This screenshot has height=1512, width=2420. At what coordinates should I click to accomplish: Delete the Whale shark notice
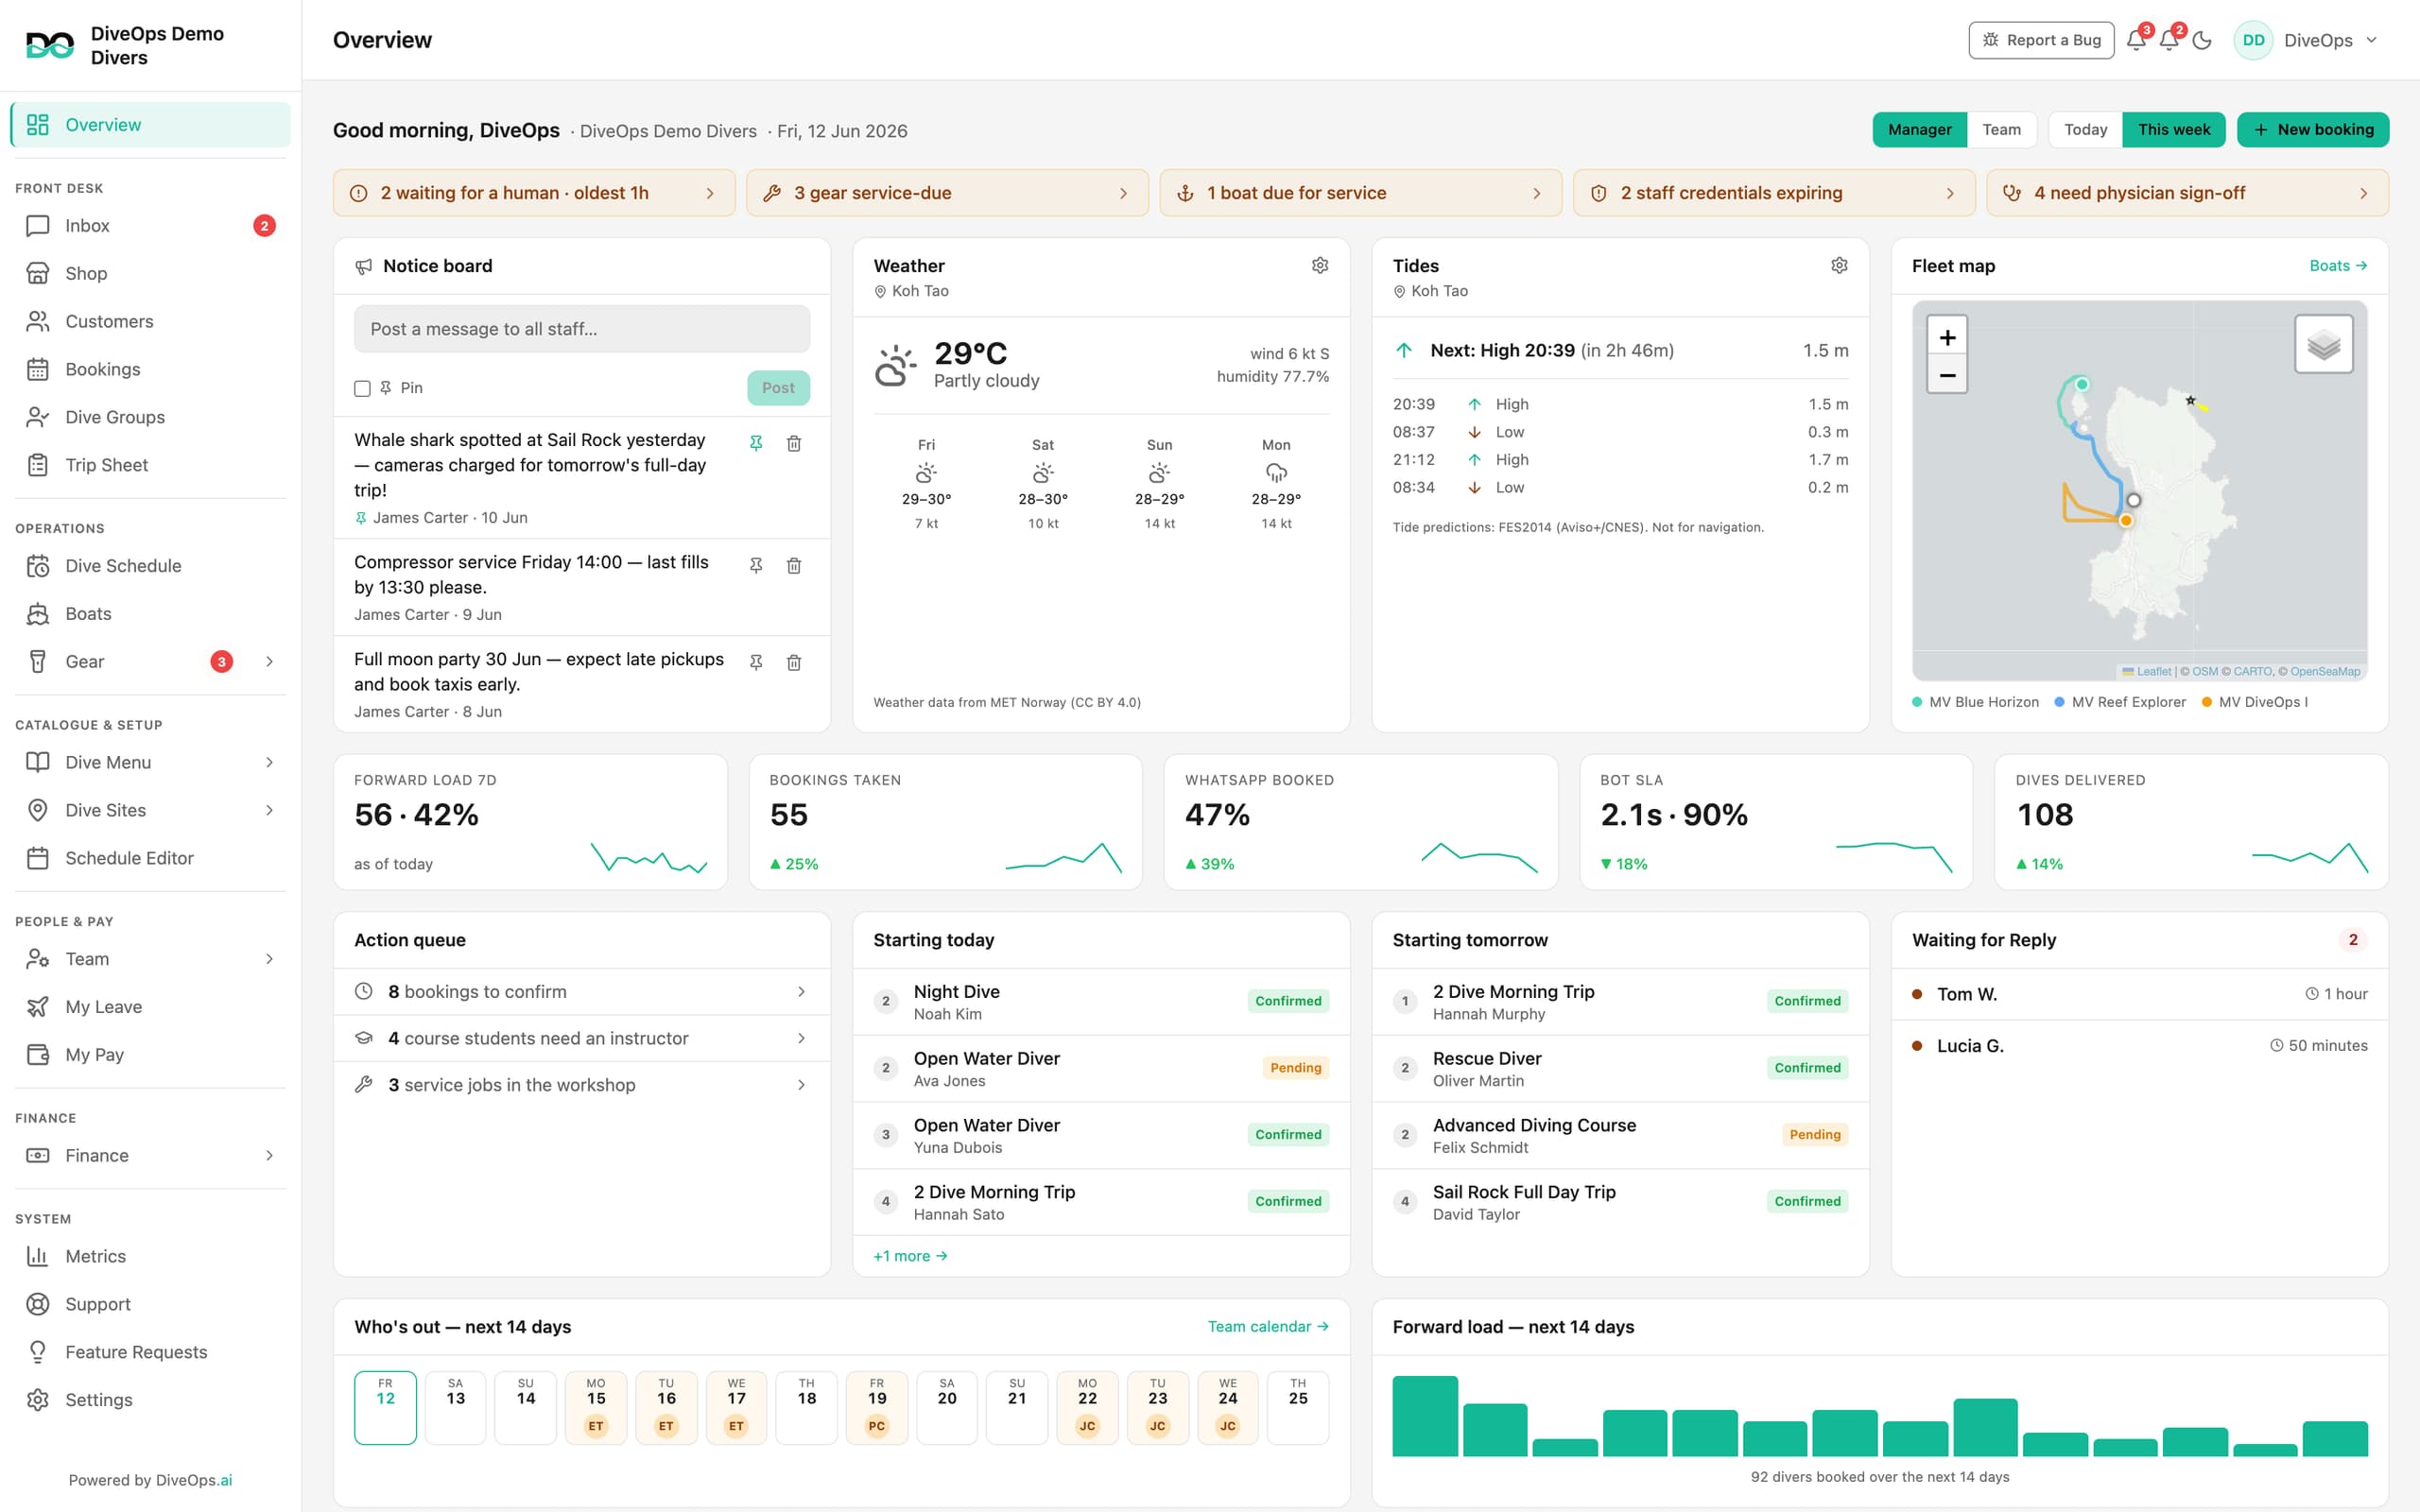(x=794, y=443)
